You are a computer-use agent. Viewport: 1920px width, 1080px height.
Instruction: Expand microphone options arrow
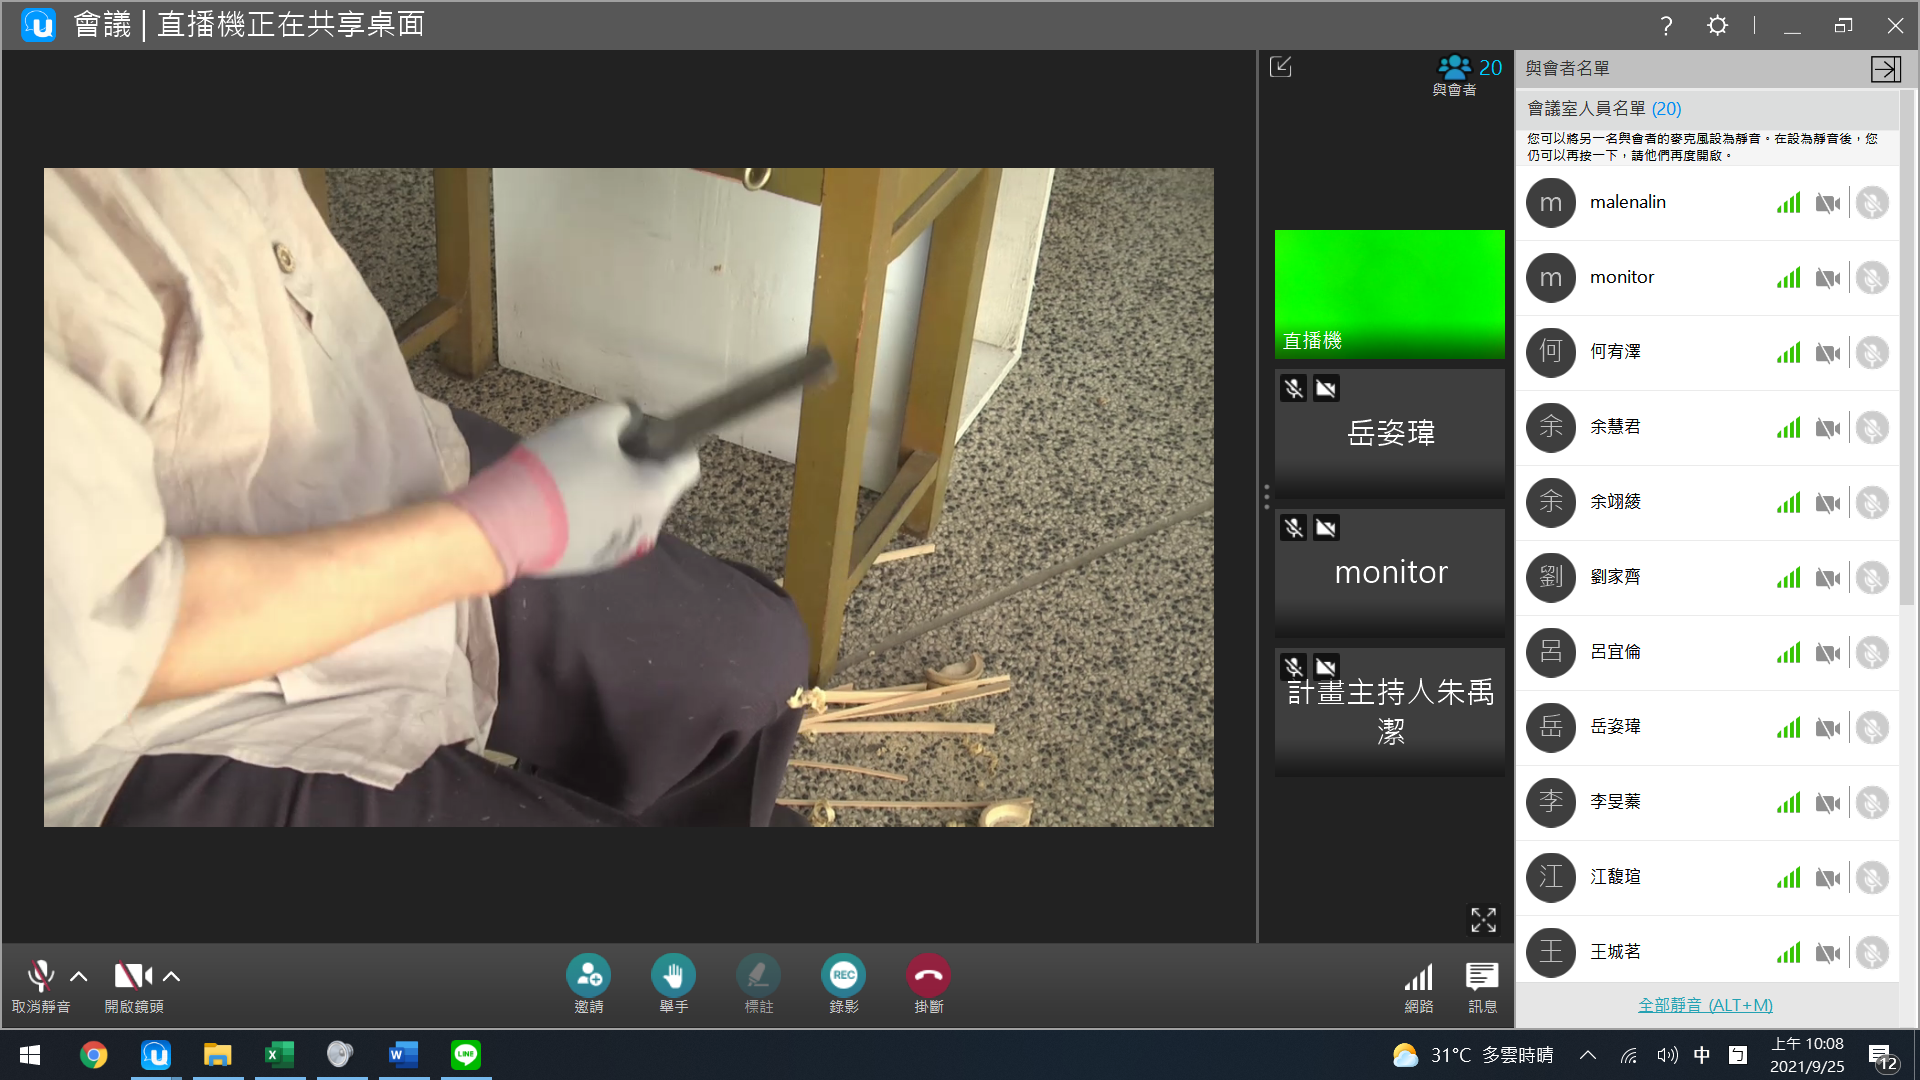(x=79, y=976)
